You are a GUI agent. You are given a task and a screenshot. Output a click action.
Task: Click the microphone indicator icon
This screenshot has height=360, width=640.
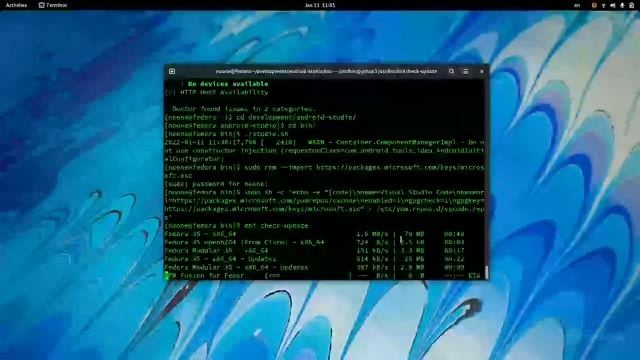pos(622,5)
